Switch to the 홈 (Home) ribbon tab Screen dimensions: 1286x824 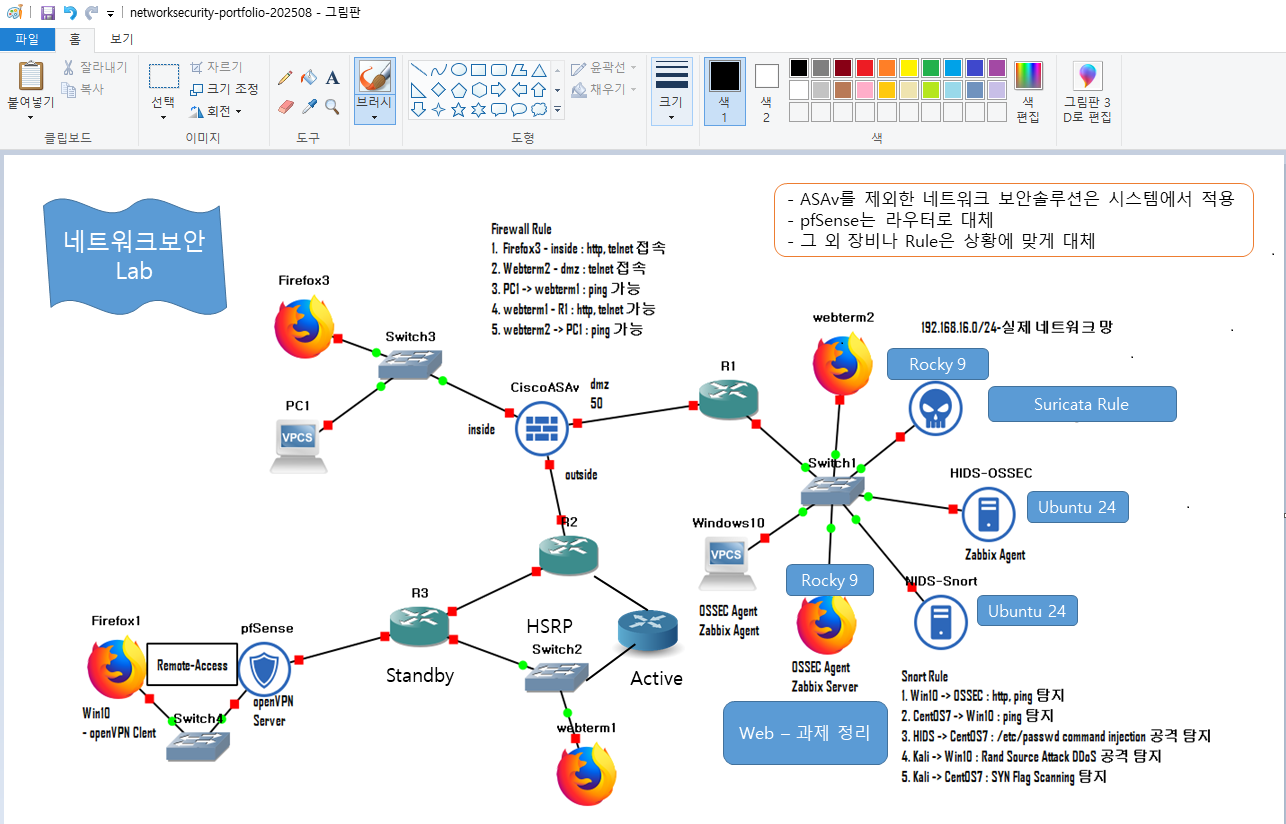point(75,39)
